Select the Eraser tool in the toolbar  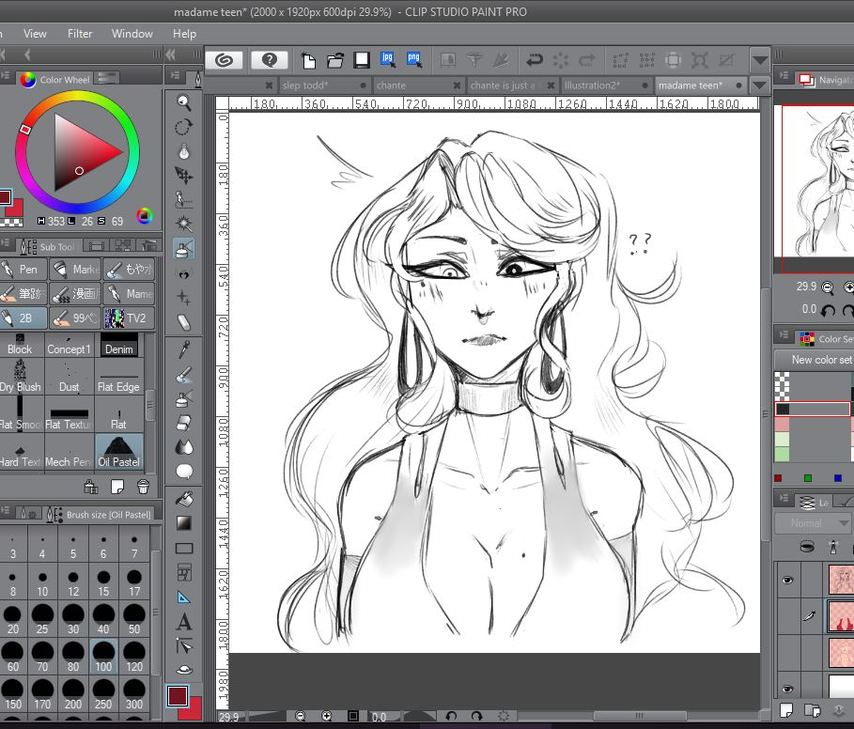pyautogui.click(x=183, y=320)
